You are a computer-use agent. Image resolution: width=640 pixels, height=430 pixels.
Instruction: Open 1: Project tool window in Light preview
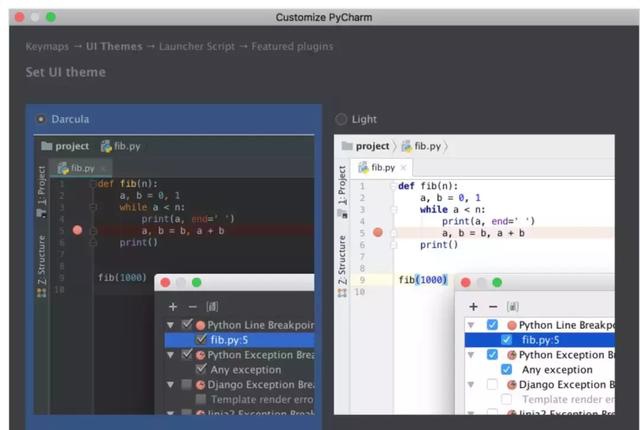click(x=342, y=185)
